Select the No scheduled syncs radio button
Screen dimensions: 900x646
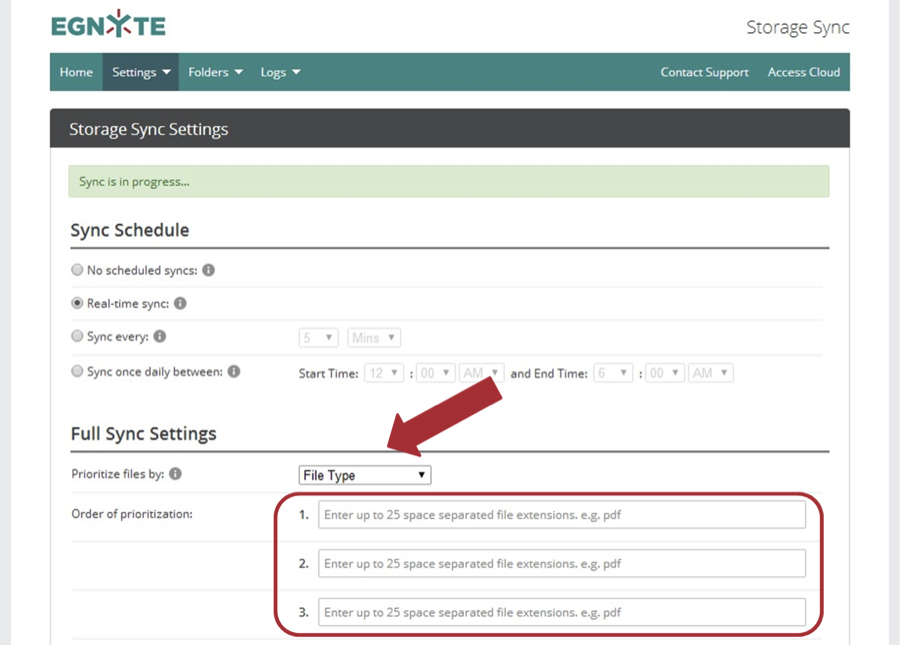77,270
